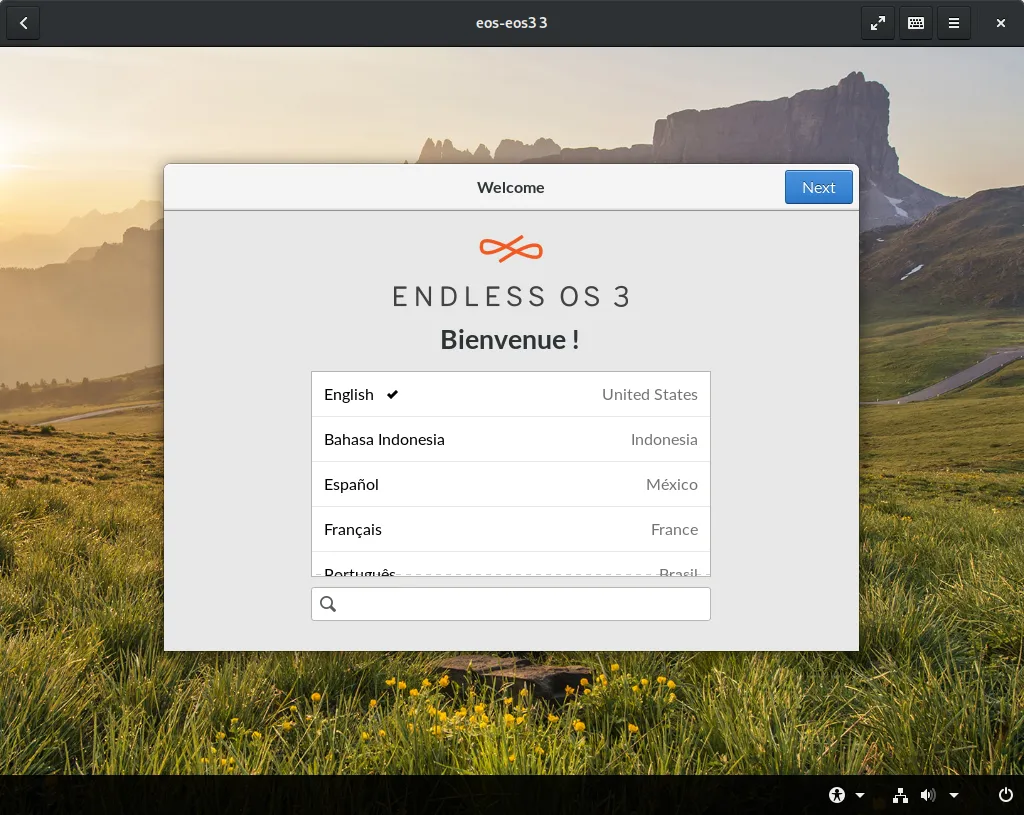Select Español México as the language

click(x=510, y=484)
